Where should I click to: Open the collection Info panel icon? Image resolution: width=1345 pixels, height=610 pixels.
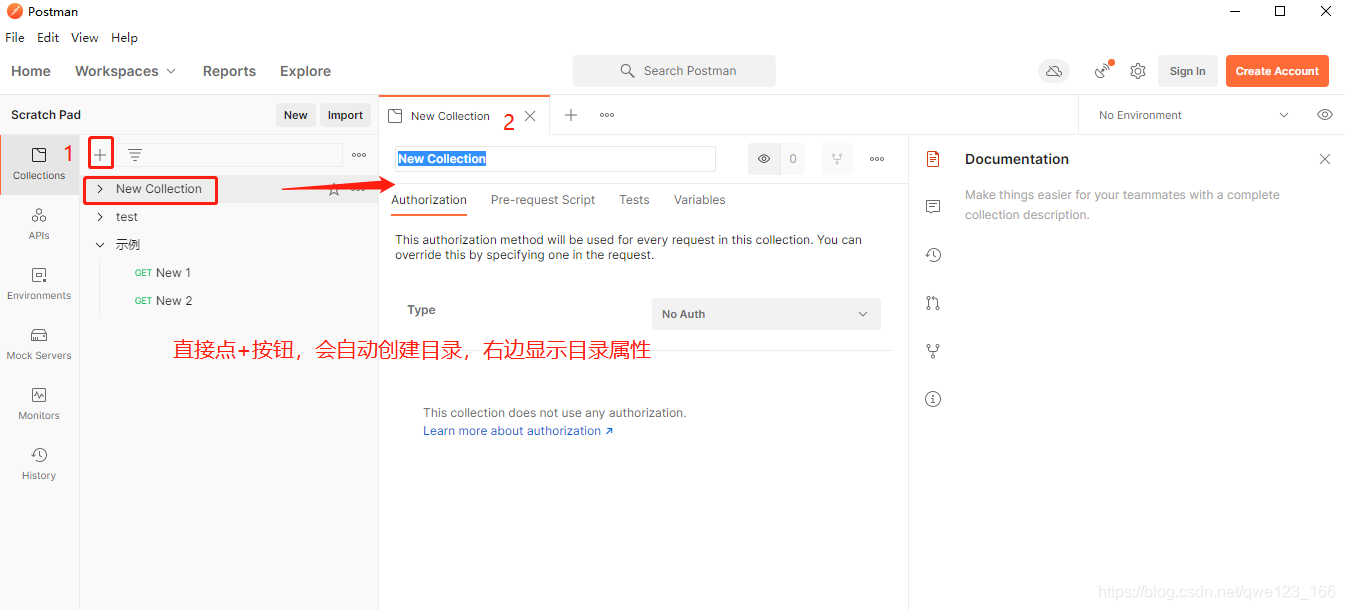pos(933,399)
